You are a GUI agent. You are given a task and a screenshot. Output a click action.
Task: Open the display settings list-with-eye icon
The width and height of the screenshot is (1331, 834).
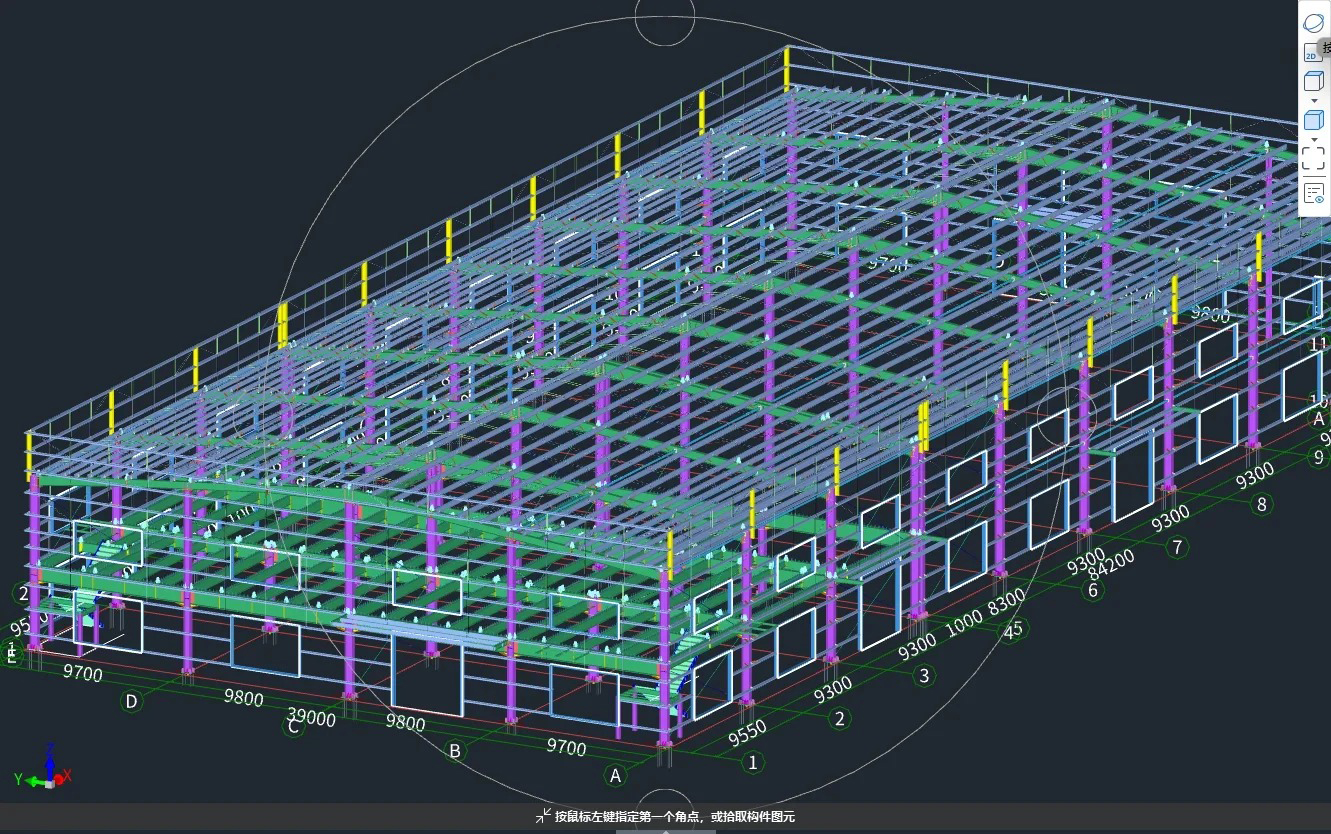pyautogui.click(x=1313, y=193)
